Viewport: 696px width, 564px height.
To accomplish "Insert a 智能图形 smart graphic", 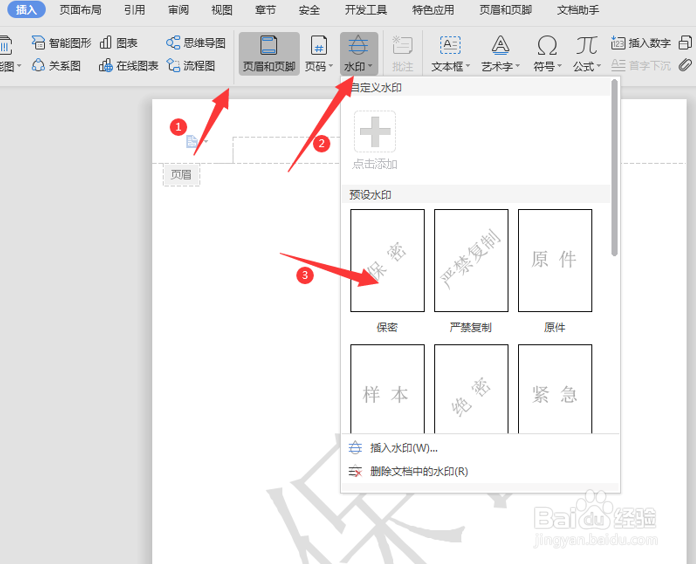I will coord(61,43).
